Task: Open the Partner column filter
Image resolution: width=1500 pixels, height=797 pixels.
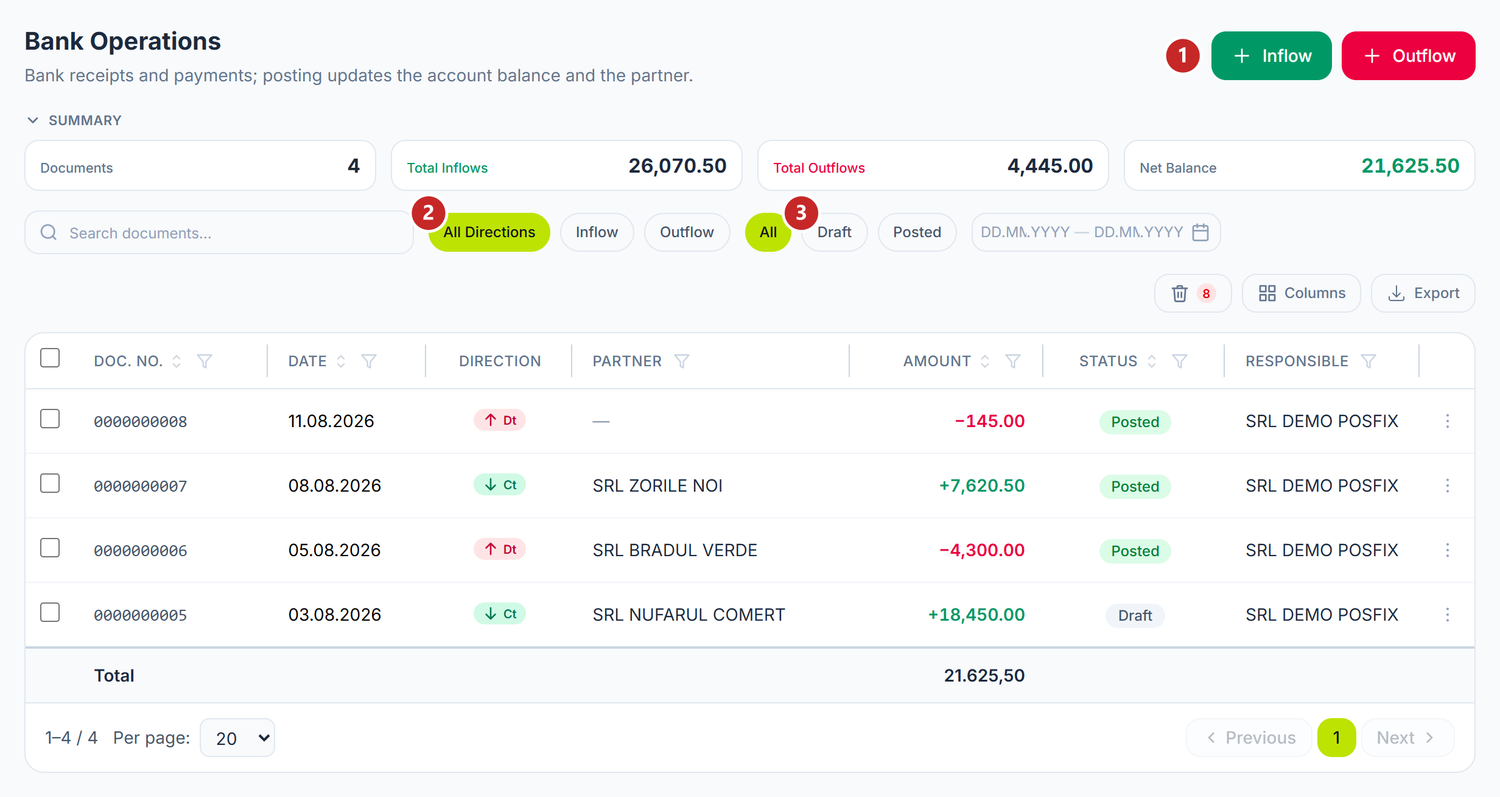Action: [x=682, y=361]
